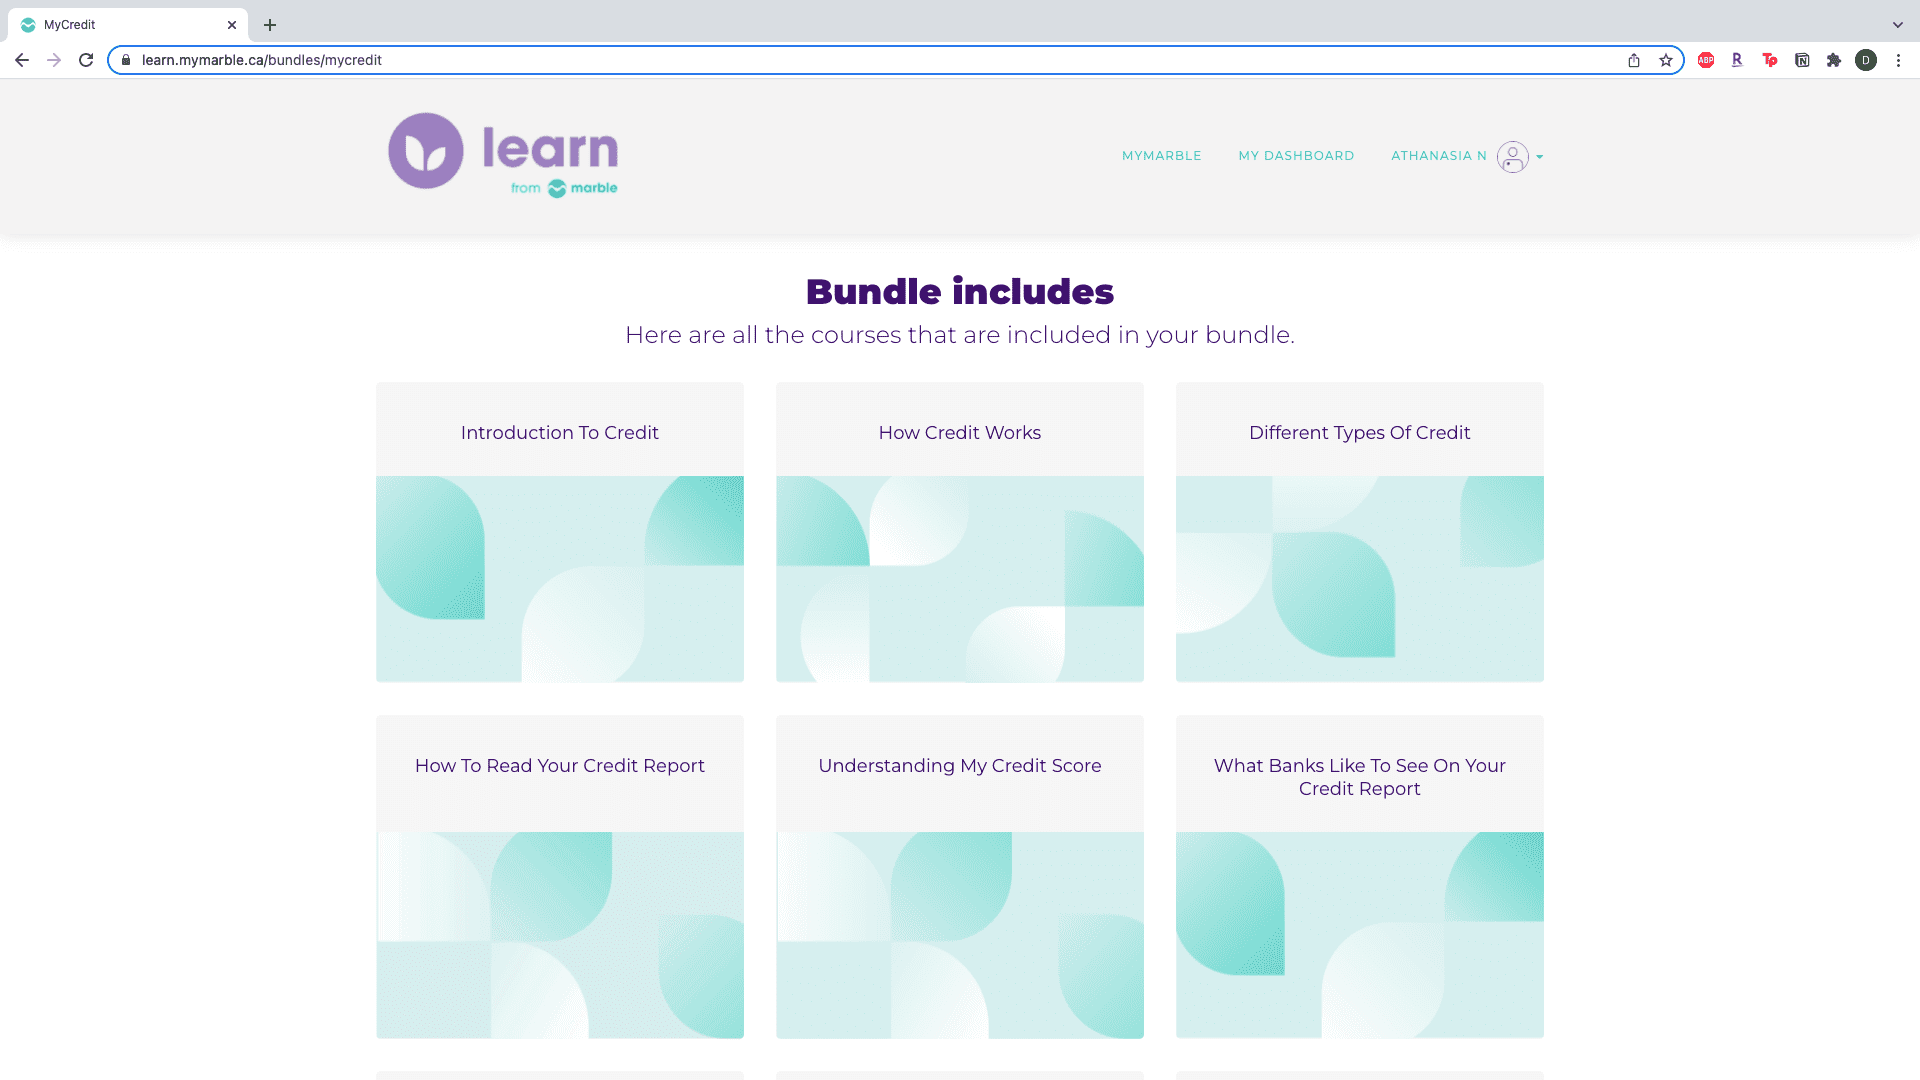Image resolution: width=1920 pixels, height=1080 pixels.
Task: Go to MYMARBLE in the navigation
Action: [x=1162, y=156]
